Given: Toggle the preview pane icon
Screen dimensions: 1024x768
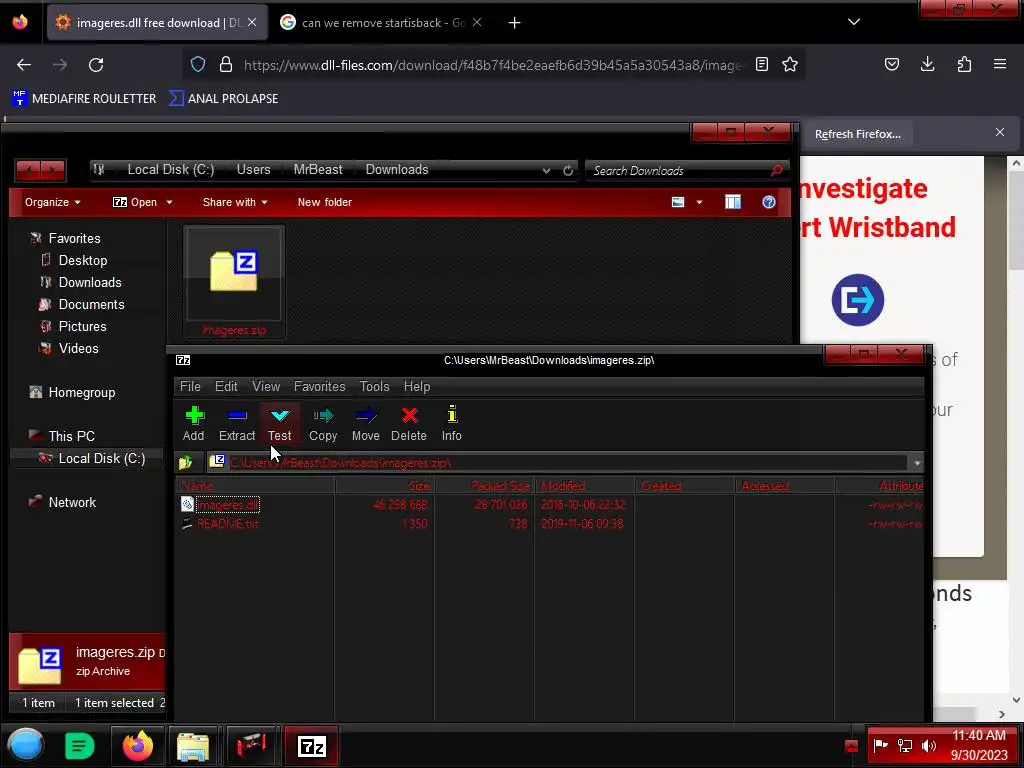Looking at the screenshot, I should [x=733, y=202].
